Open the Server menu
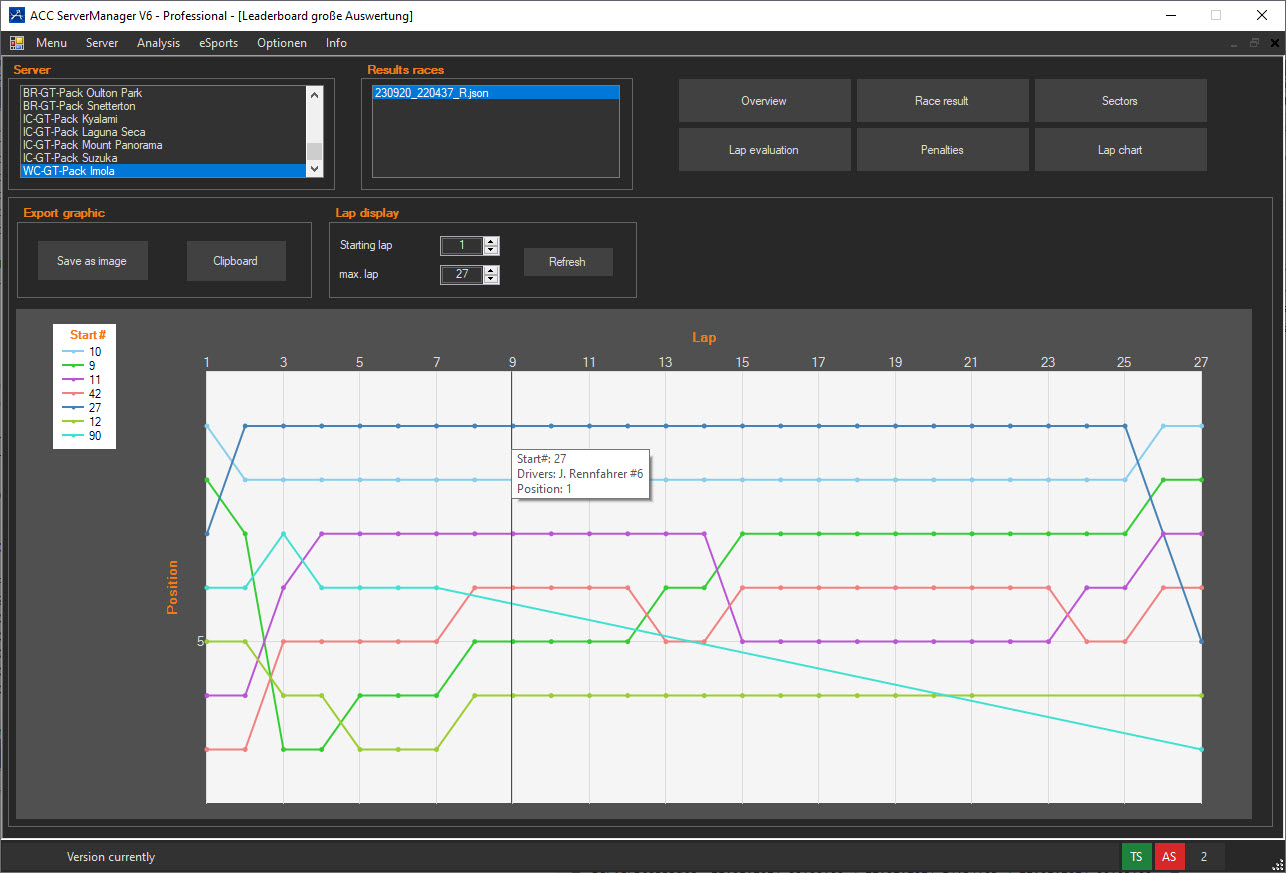The width and height of the screenshot is (1286, 873). [x=102, y=43]
